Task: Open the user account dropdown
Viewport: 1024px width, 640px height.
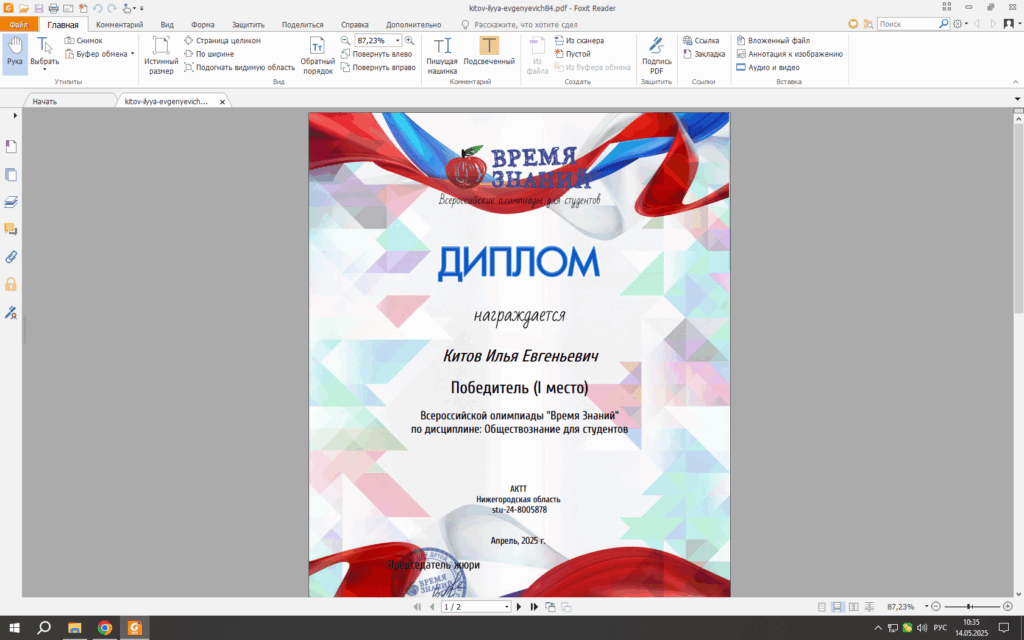Action: point(1012,24)
